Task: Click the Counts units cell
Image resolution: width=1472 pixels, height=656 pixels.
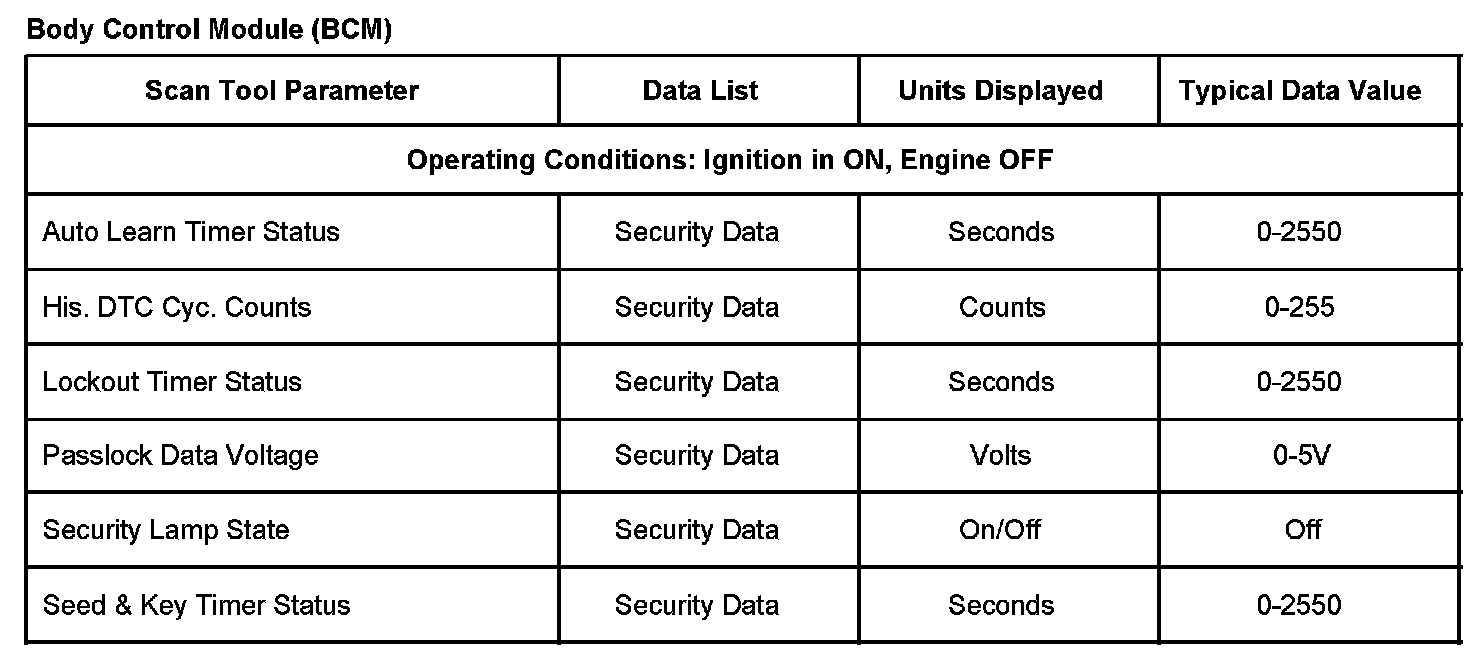Action: click(1002, 307)
